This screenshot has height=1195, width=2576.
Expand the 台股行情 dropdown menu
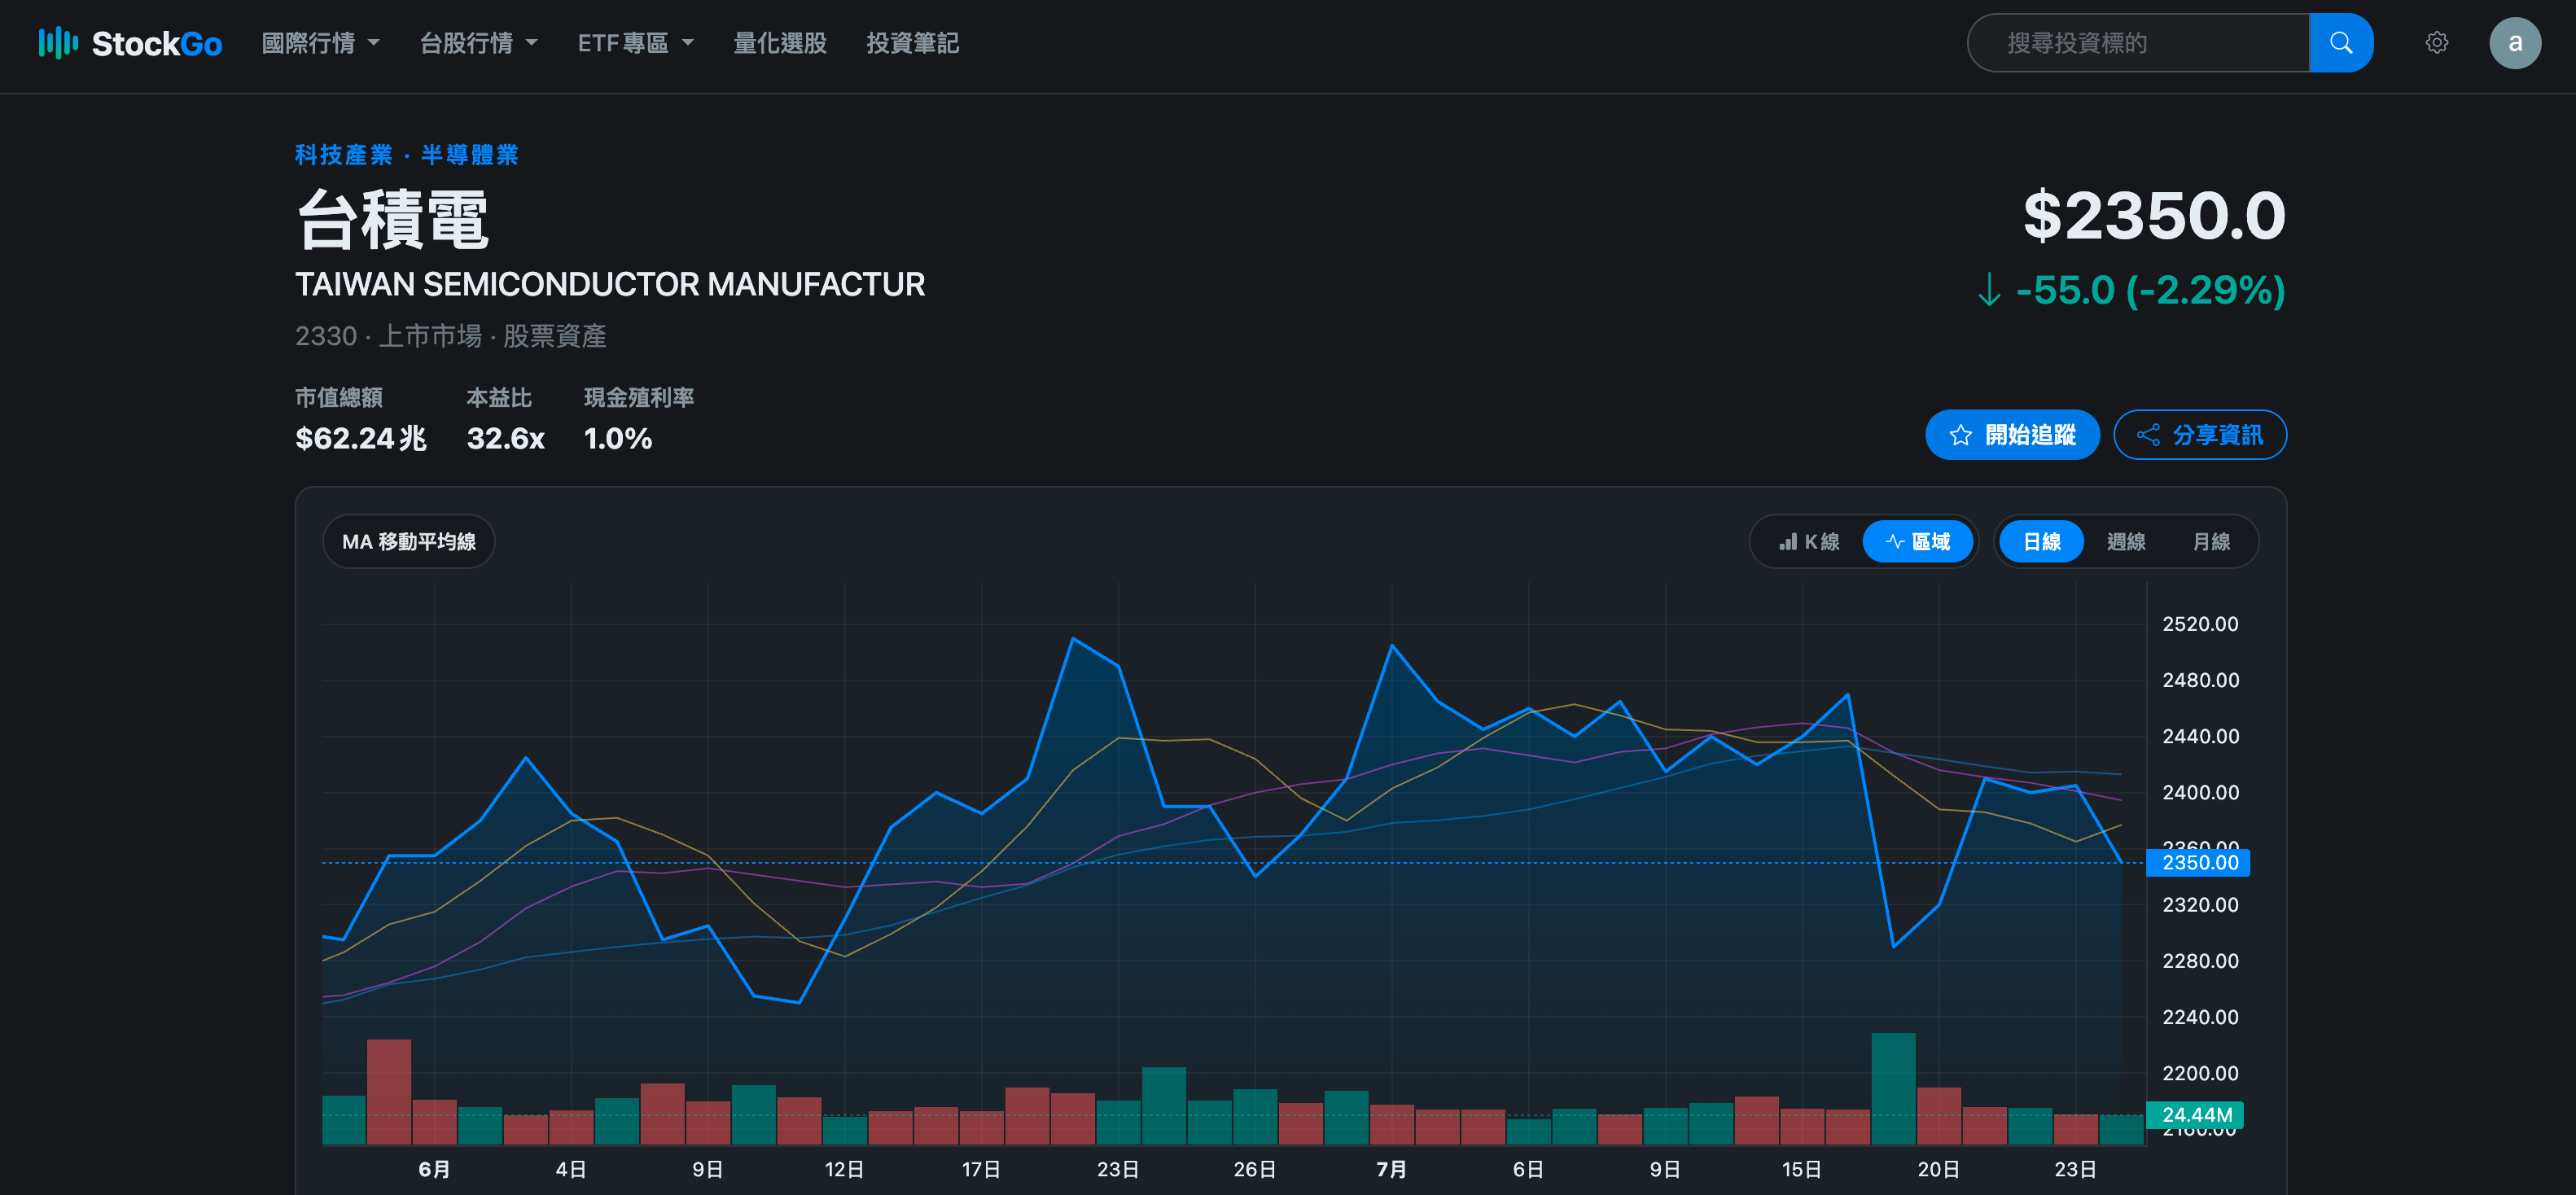click(x=478, y=43)
